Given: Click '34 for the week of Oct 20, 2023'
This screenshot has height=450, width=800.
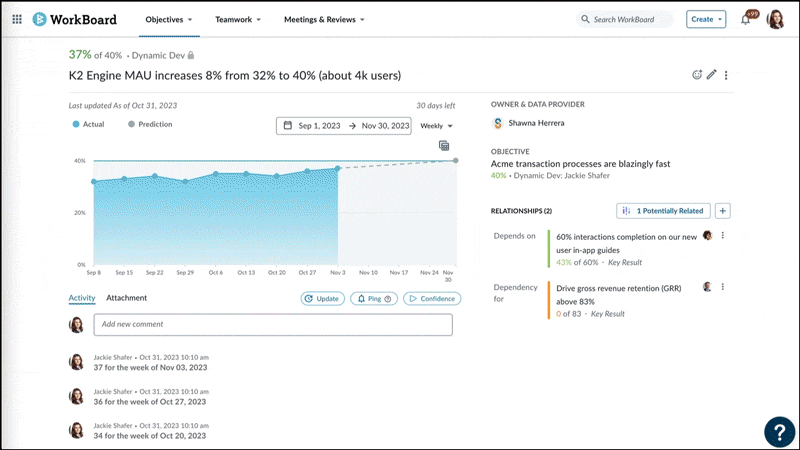Looking at the screenshot, I should 149,436.
